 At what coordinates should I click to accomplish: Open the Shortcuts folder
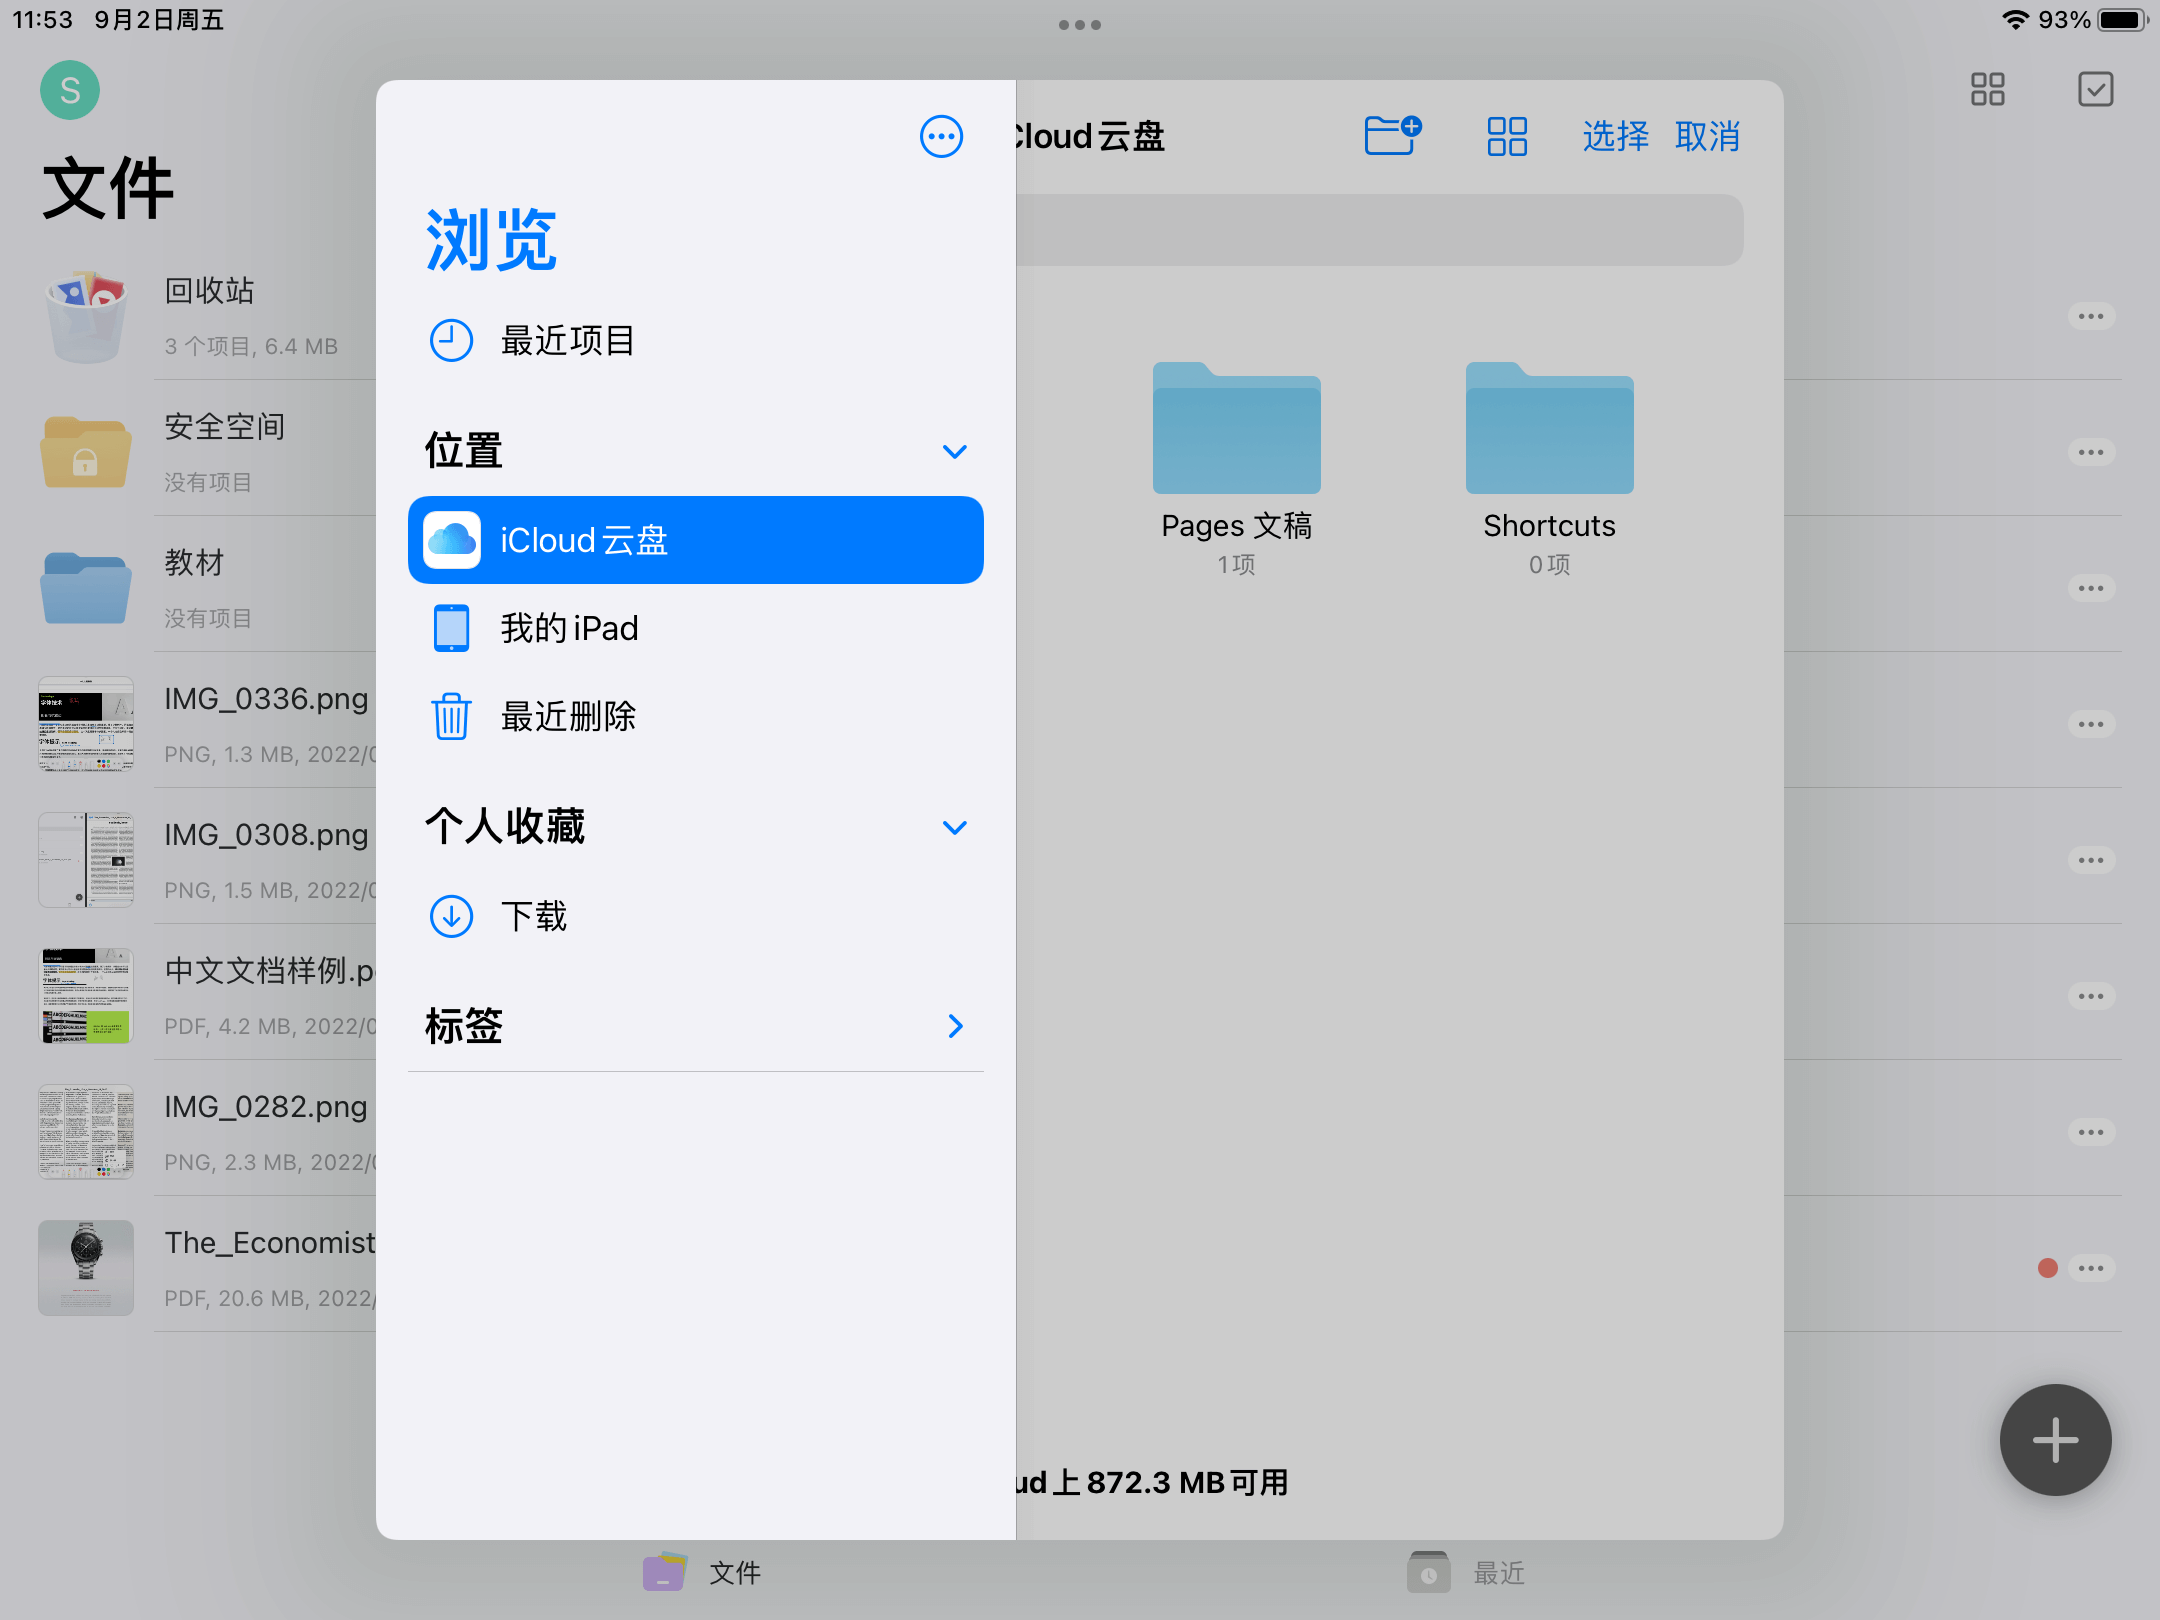(x=1549, y=469)
